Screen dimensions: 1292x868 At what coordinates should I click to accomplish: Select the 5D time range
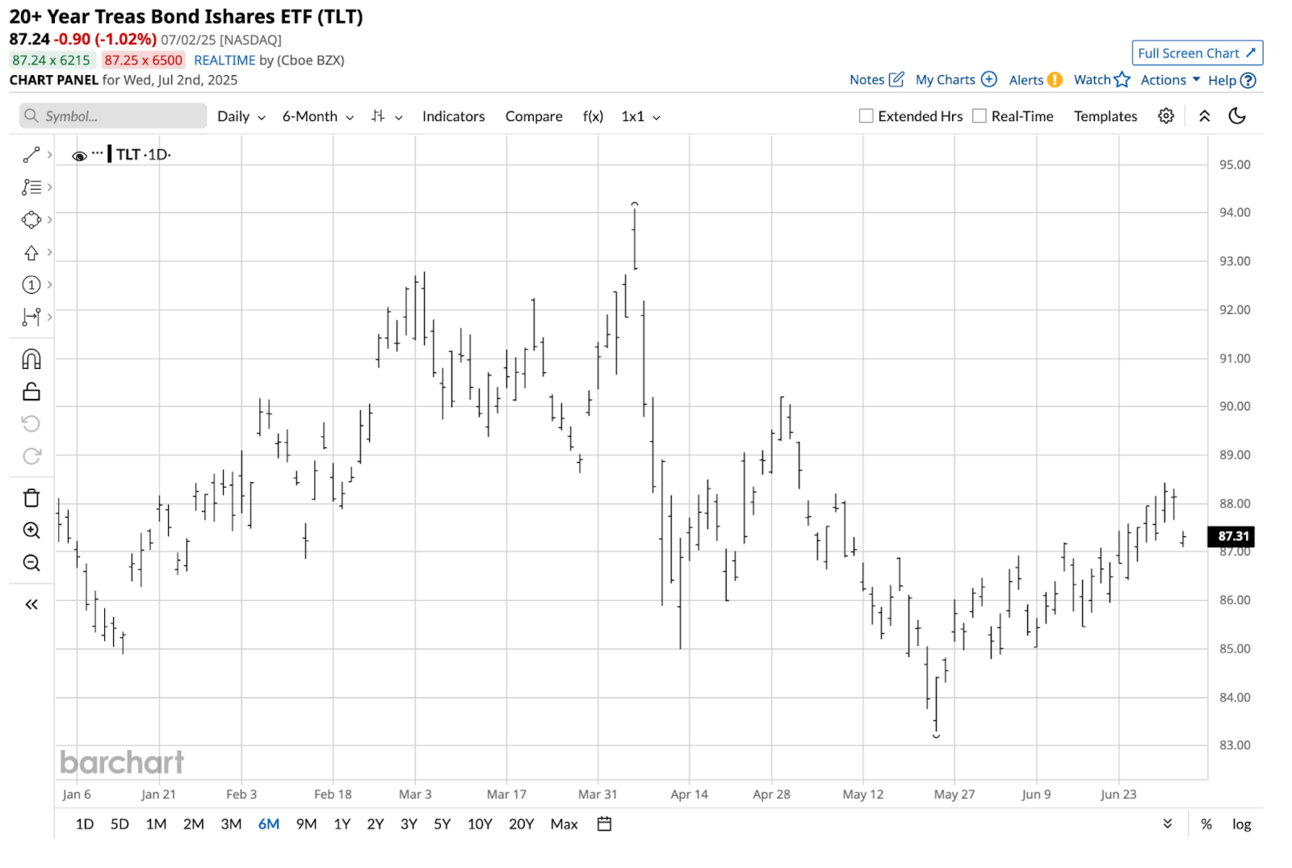point(120,824)
